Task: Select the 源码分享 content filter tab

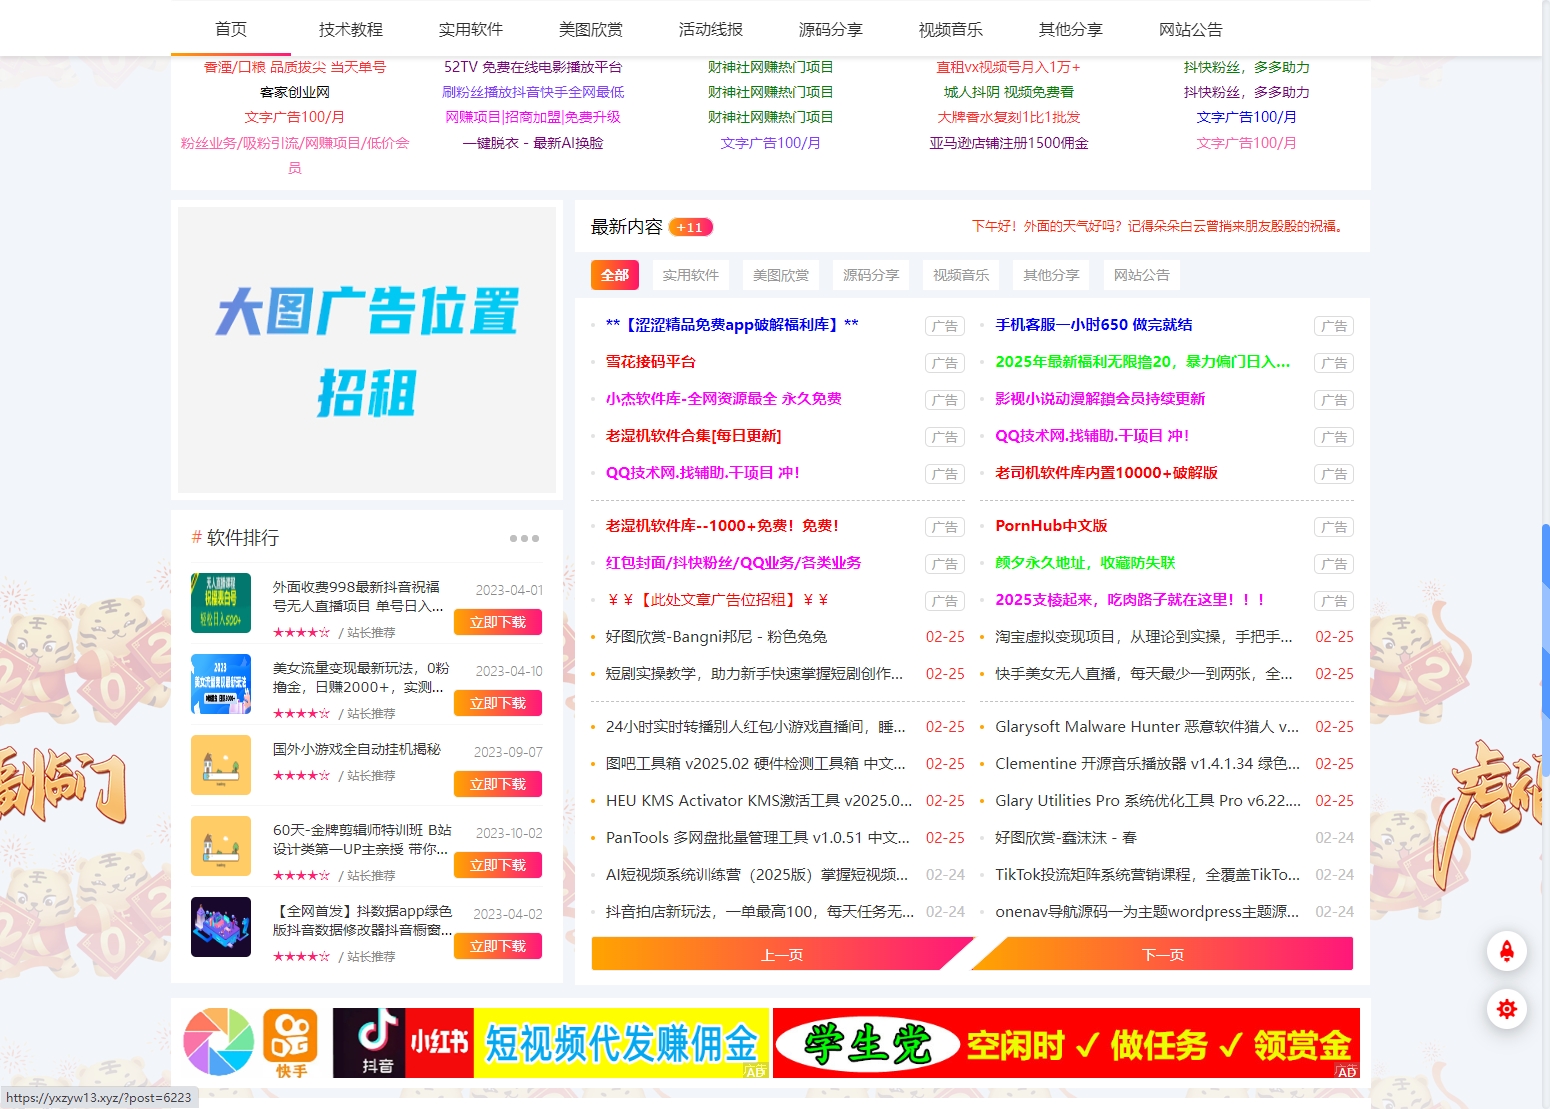Action: (x=870, y=275)
